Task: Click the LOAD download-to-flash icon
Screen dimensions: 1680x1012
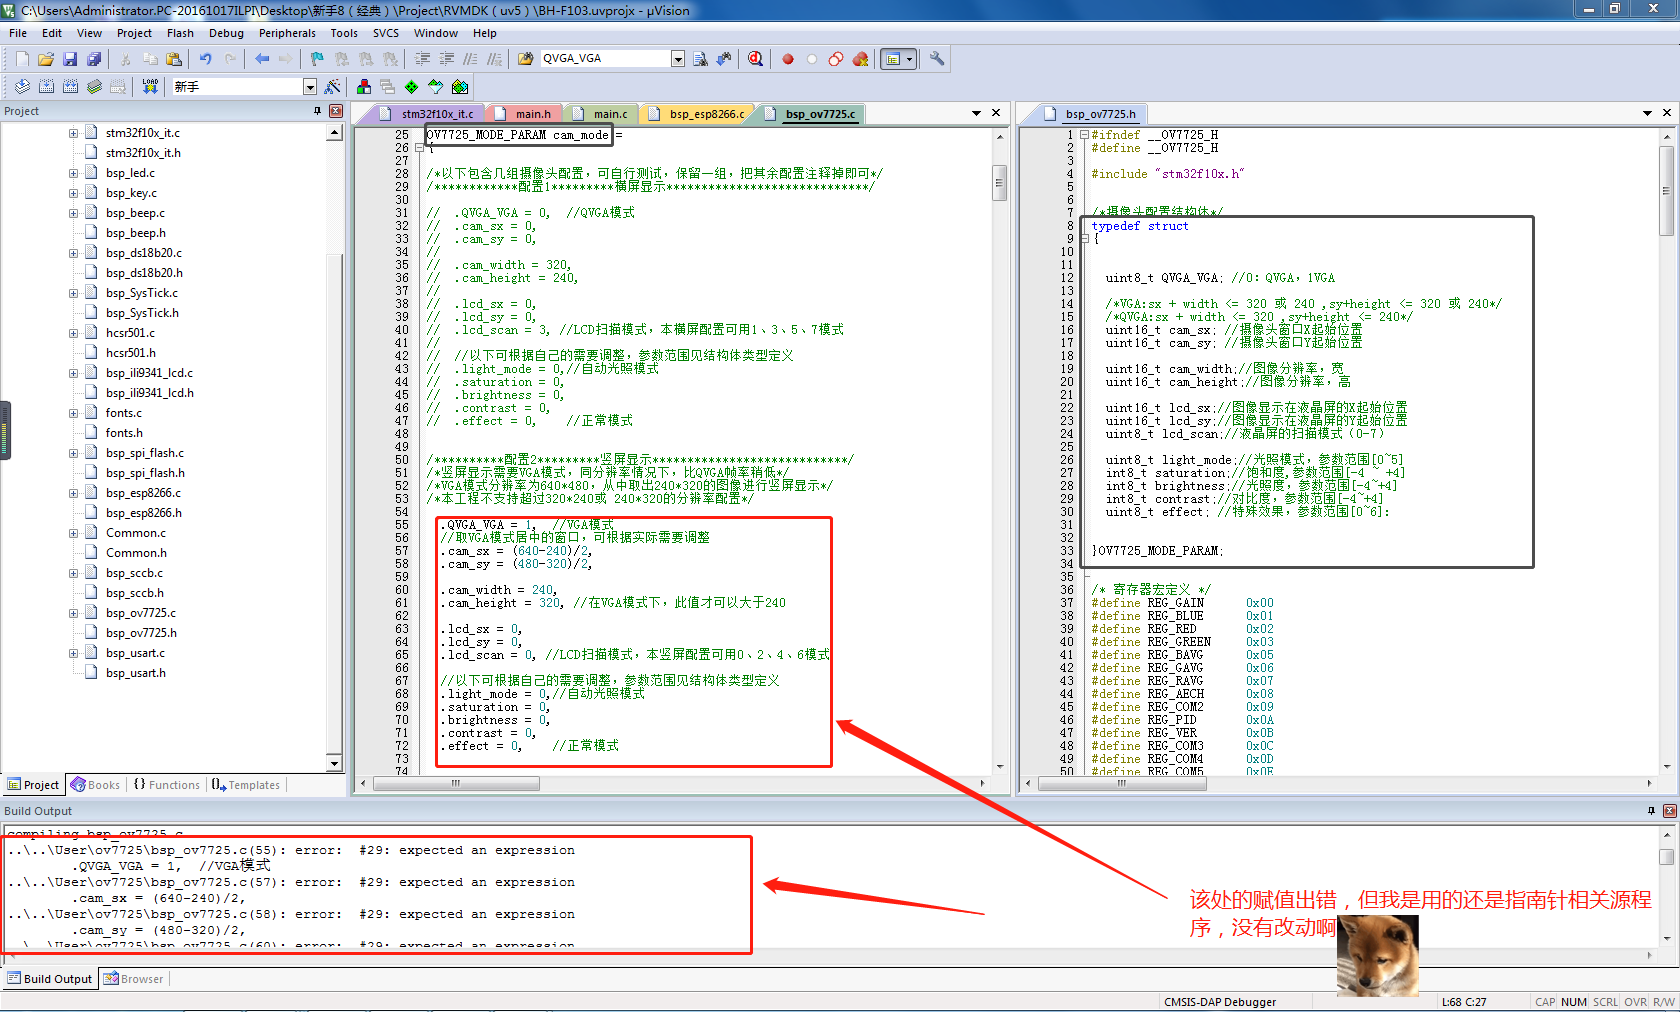Action: 150,87
